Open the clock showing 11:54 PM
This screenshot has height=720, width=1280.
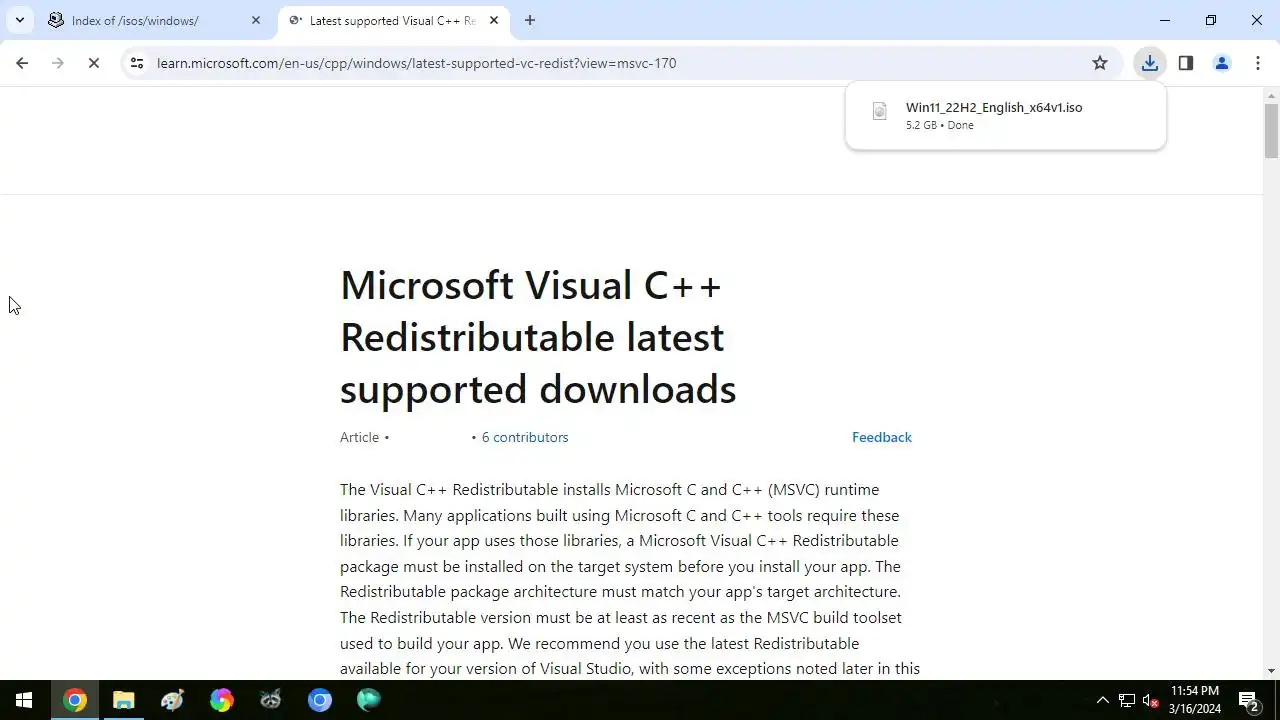pyautogui.click(x=1195, y=700)
